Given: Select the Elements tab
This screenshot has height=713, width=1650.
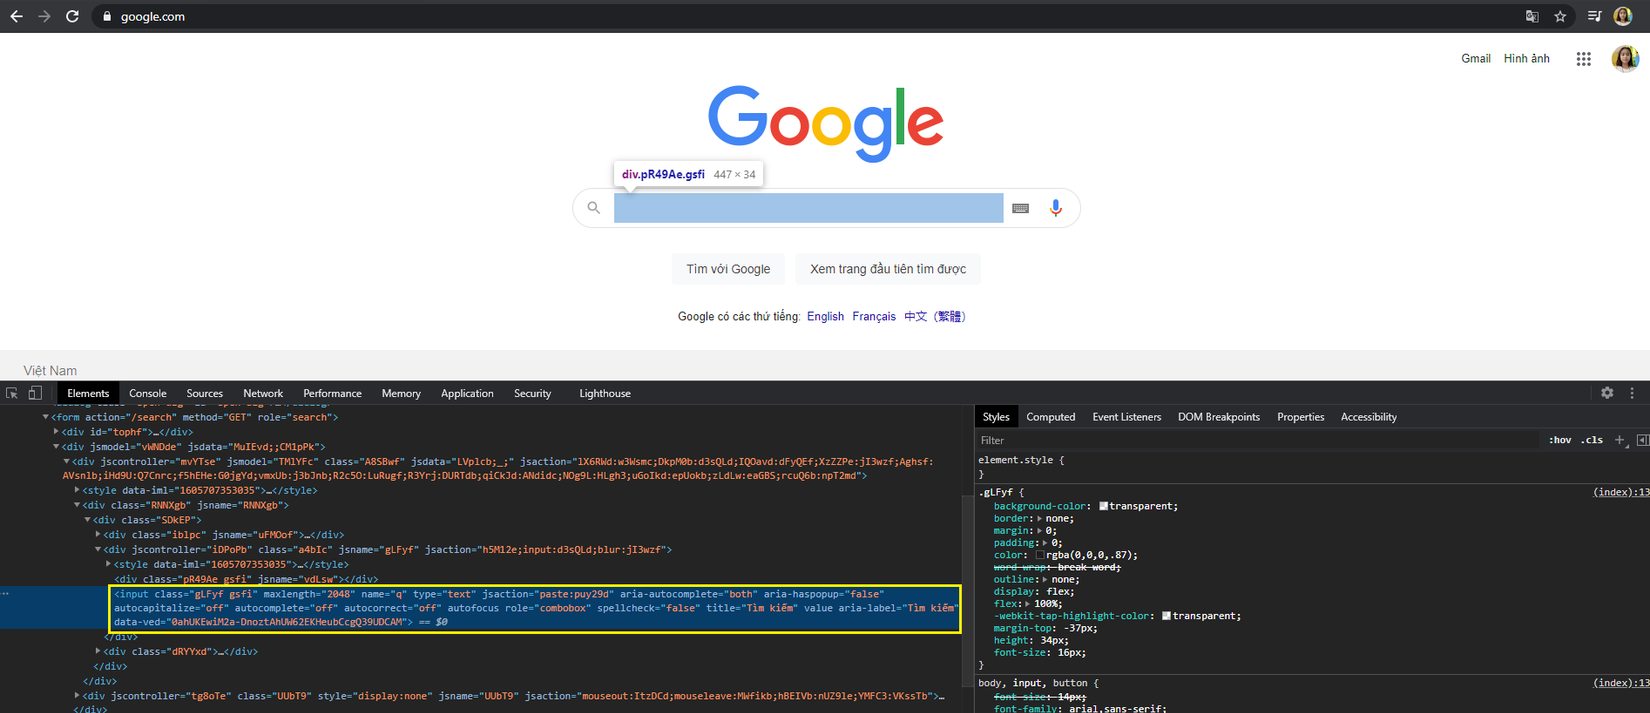Looking at the screenshot, I should click(88, 393).
